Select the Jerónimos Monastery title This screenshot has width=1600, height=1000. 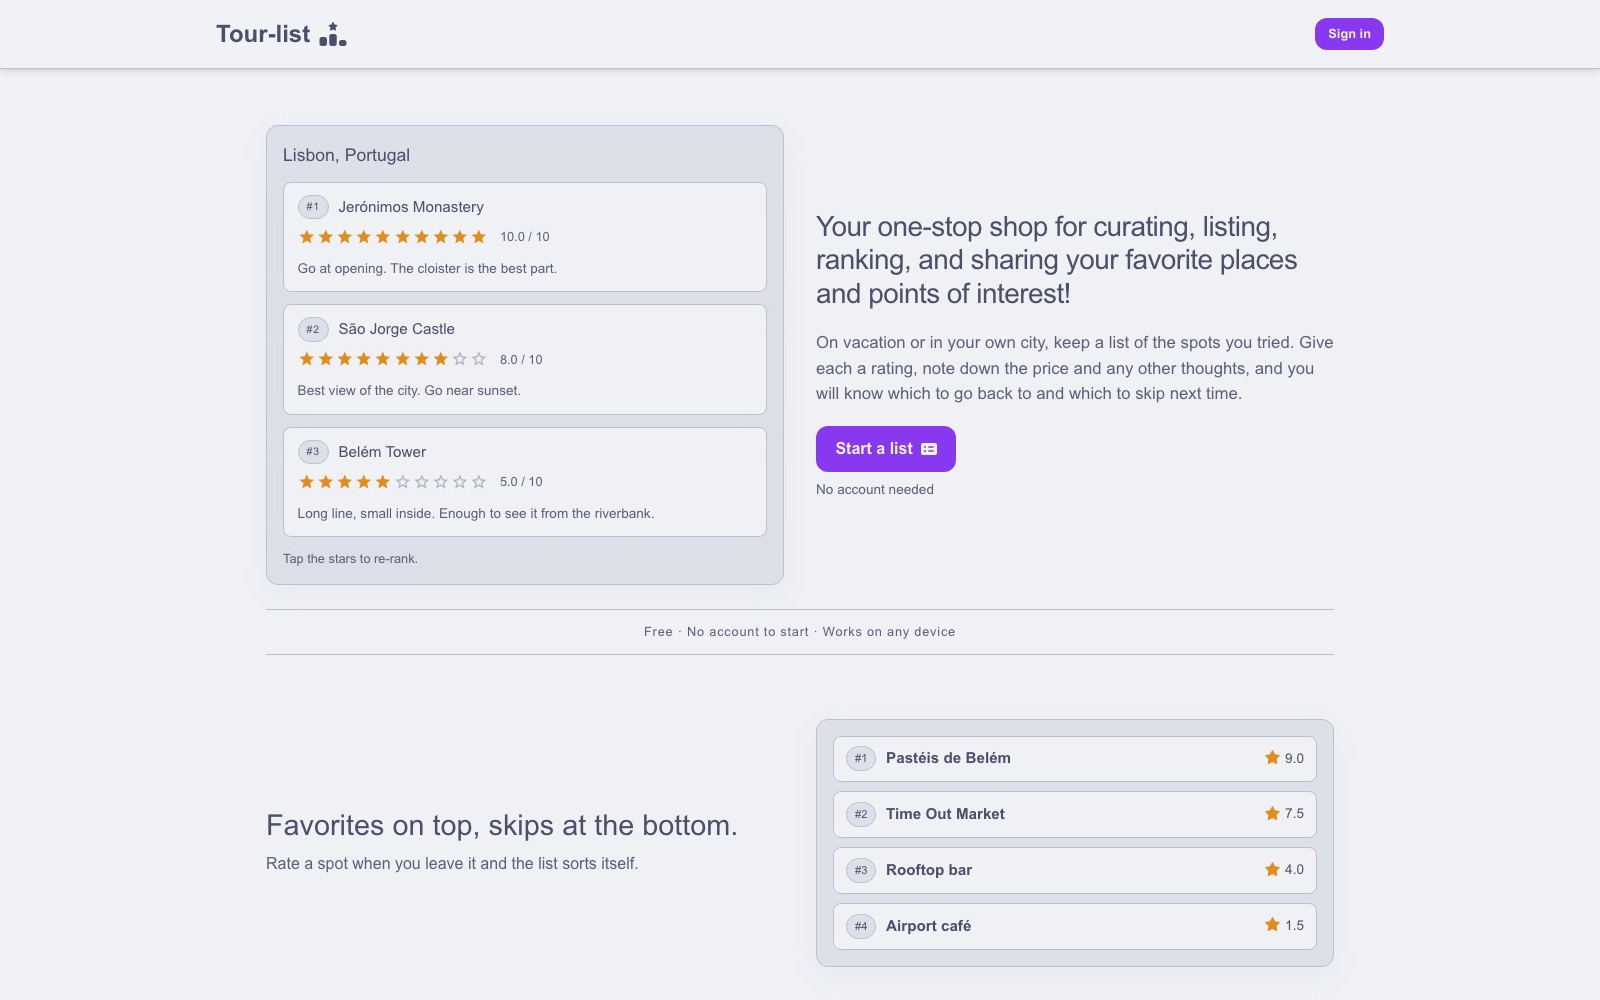pyautogui.click(x=411, y=207)
